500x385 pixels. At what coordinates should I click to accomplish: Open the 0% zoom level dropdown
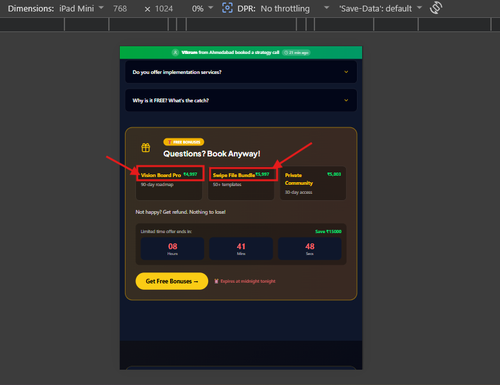point(202,8)
